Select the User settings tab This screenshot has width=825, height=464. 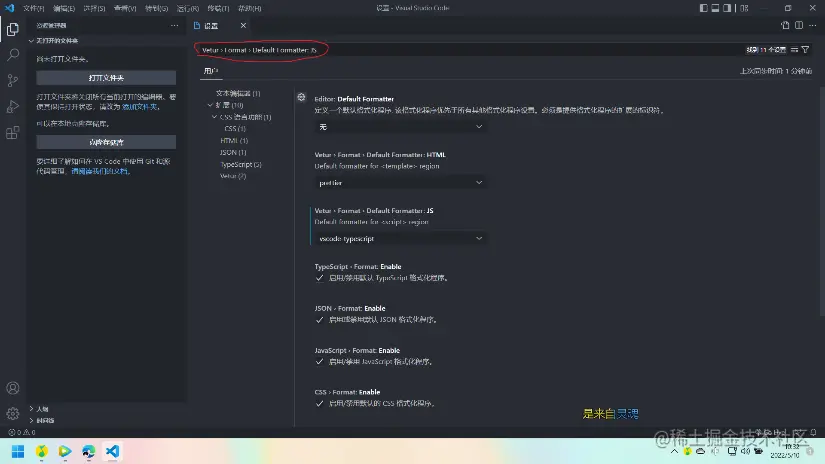(210, 71)
